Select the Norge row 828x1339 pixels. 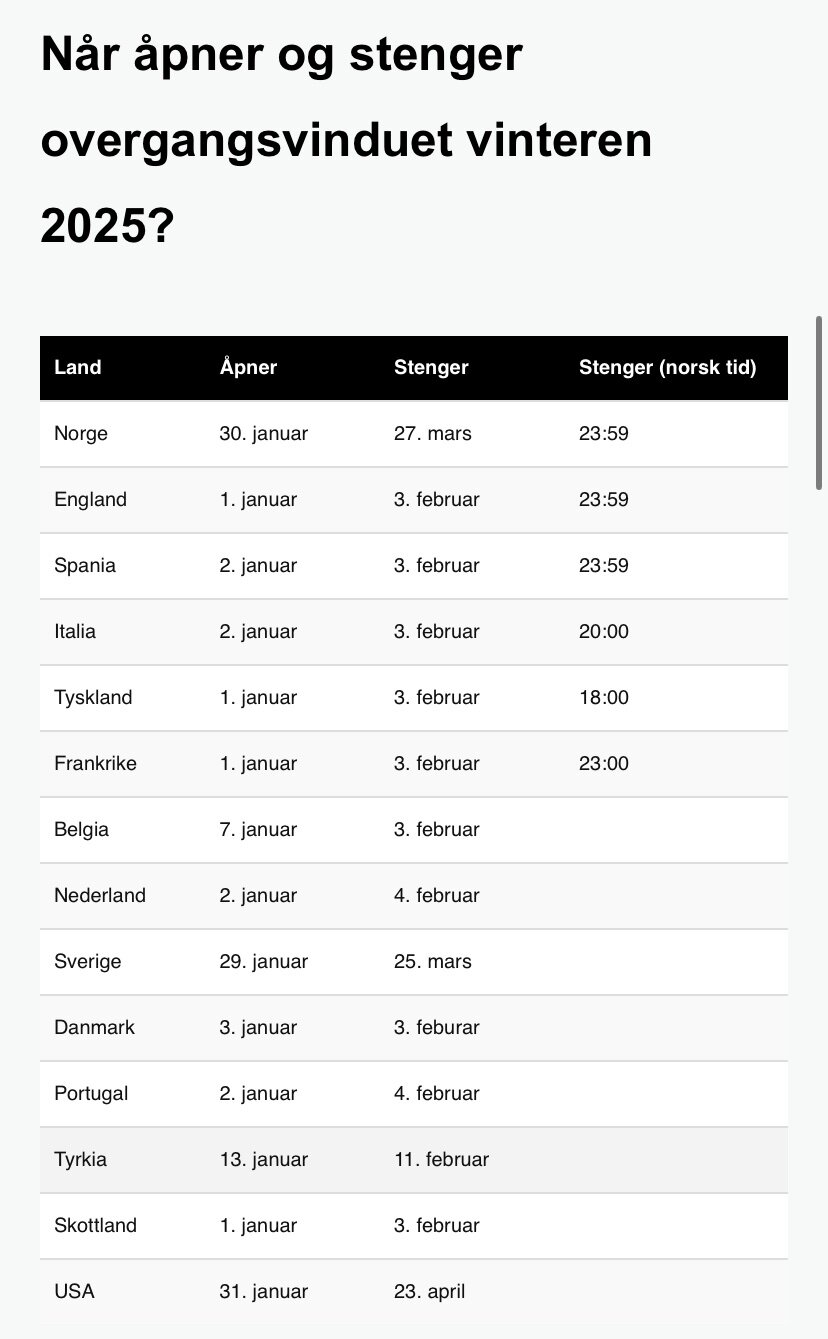tap(414, 434)
